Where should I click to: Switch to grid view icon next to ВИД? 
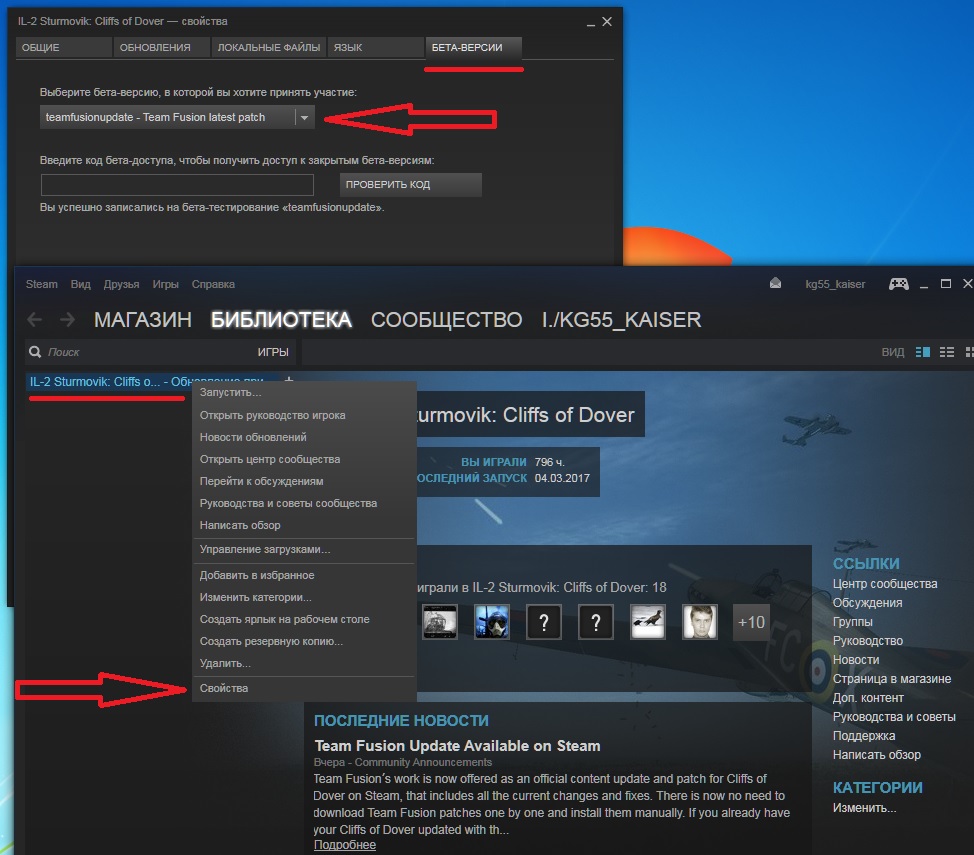pos(969,352)
